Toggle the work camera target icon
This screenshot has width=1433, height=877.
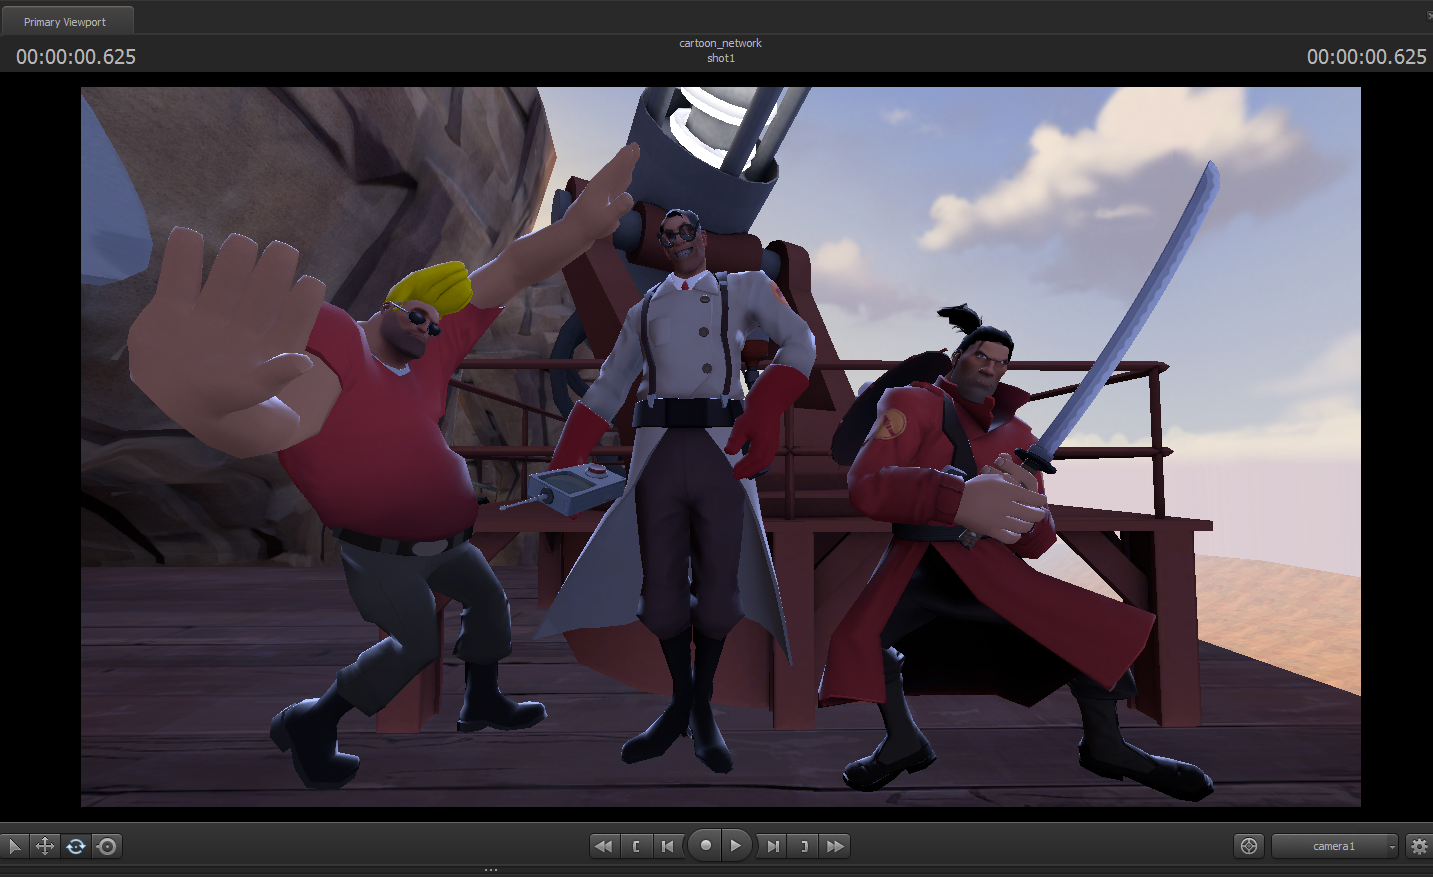1249,846
